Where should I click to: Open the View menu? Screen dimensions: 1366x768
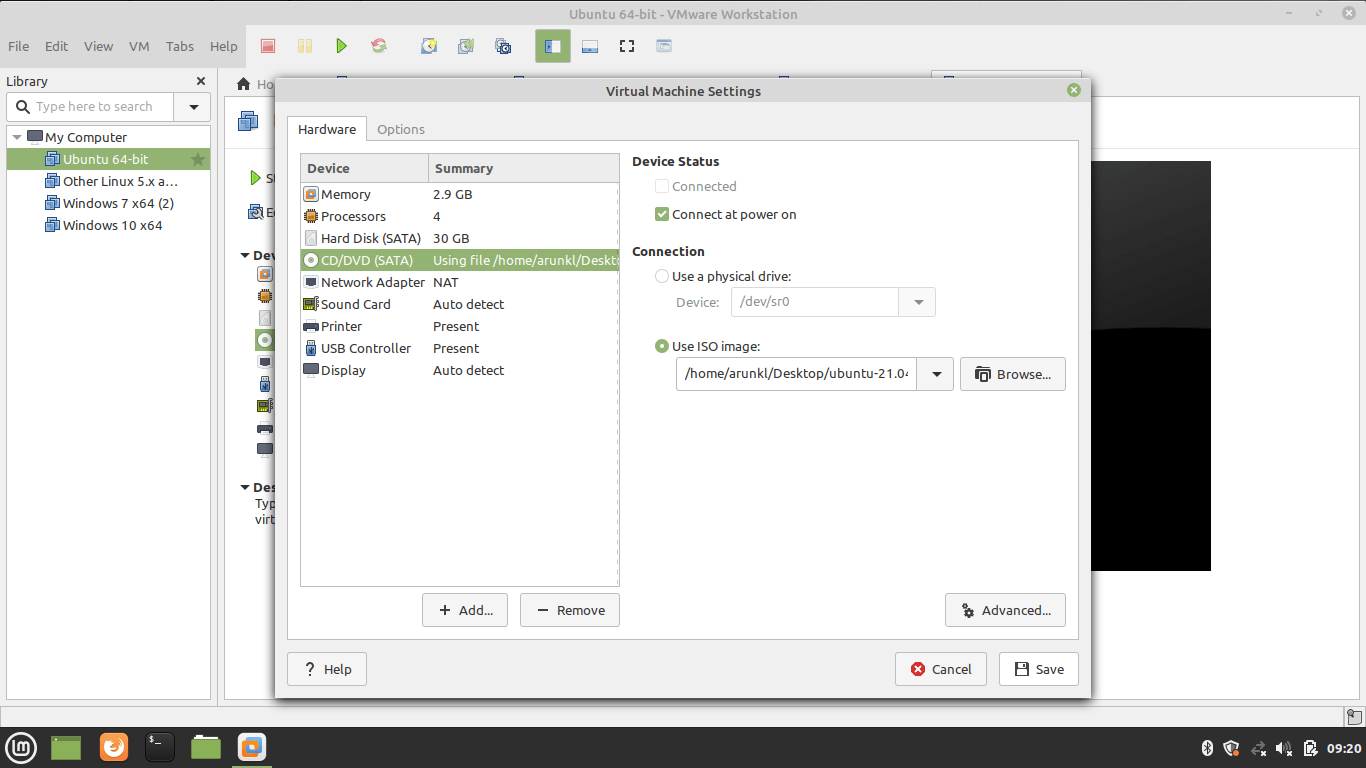click(99, 46)
